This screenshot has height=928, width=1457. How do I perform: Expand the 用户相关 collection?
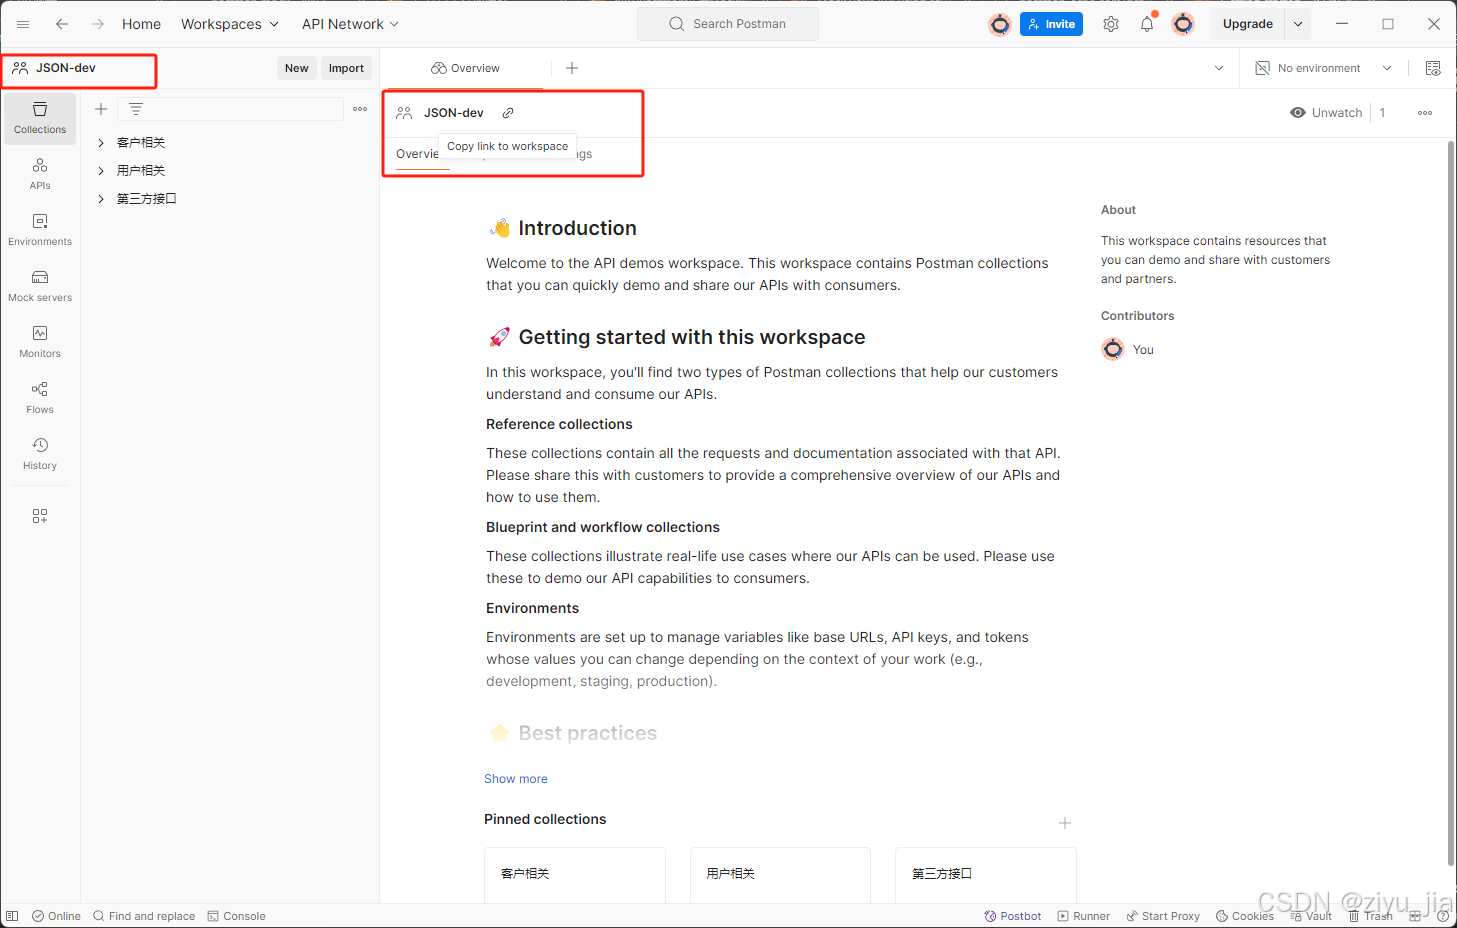click(x=101, y=171)
